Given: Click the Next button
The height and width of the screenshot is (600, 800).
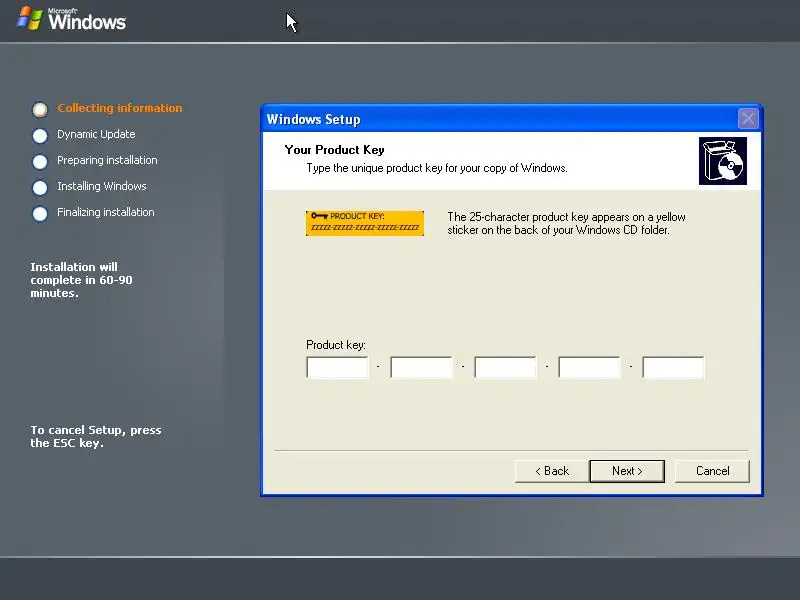Looking at the screenshot, I should [x=627, y=471].
